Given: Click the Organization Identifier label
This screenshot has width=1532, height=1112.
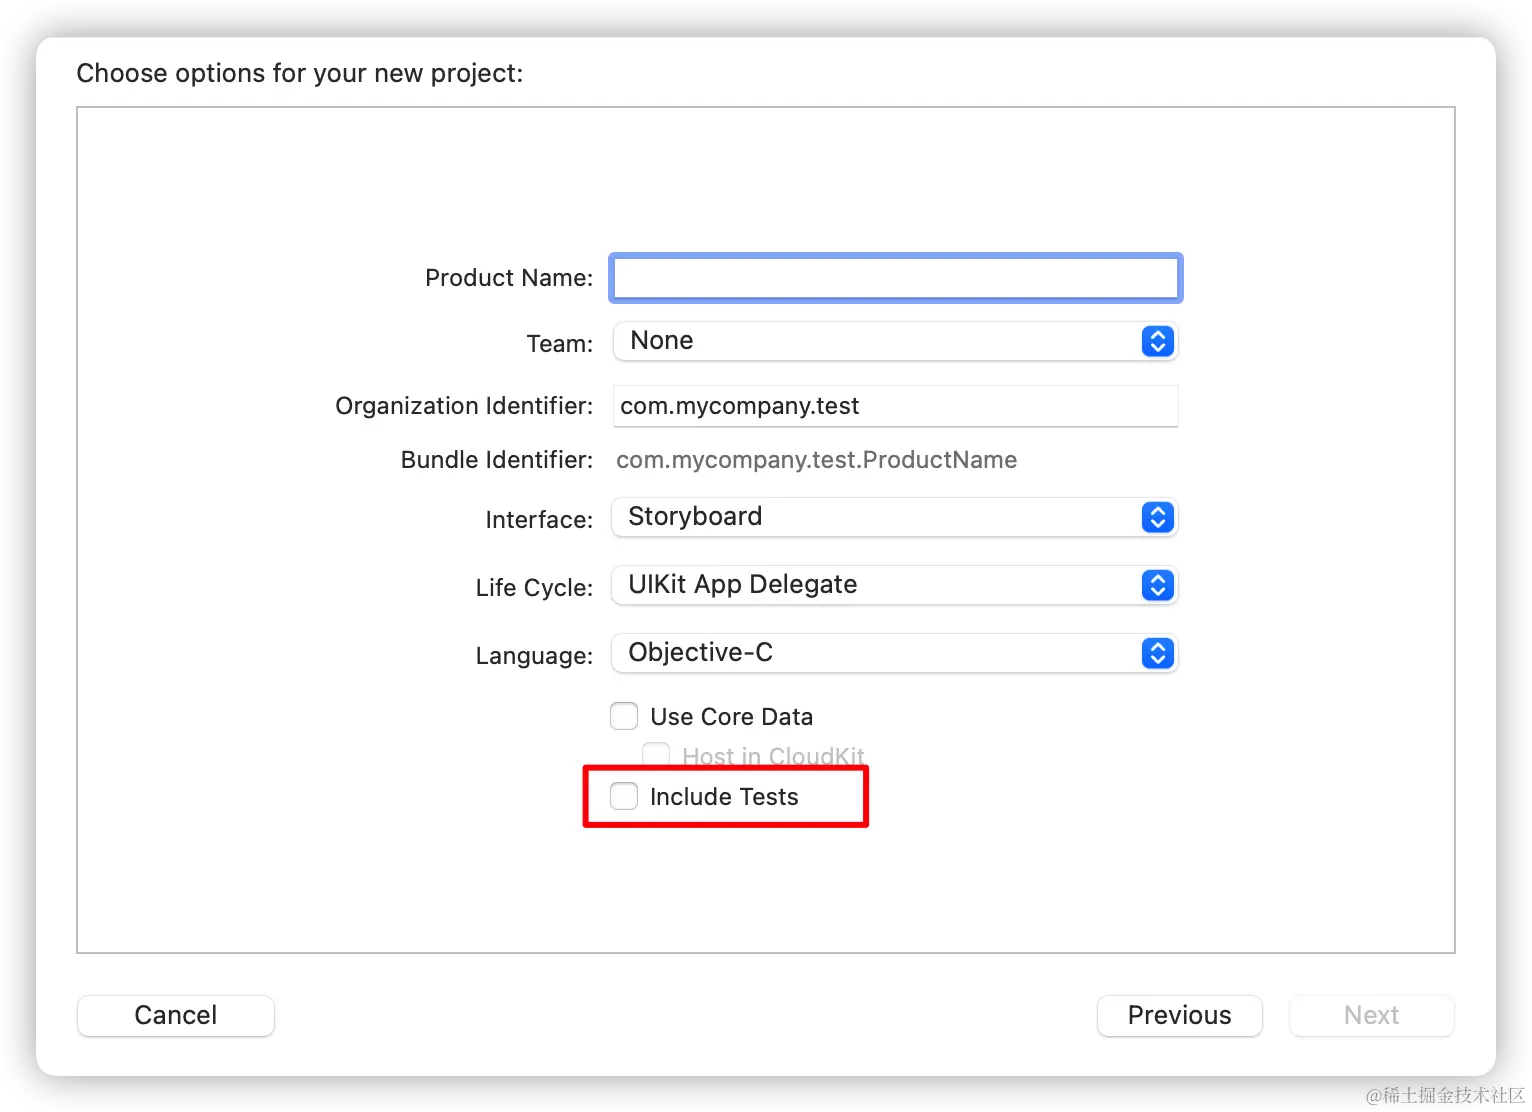Looking at the screenshot, I should [x=463, y=406].
